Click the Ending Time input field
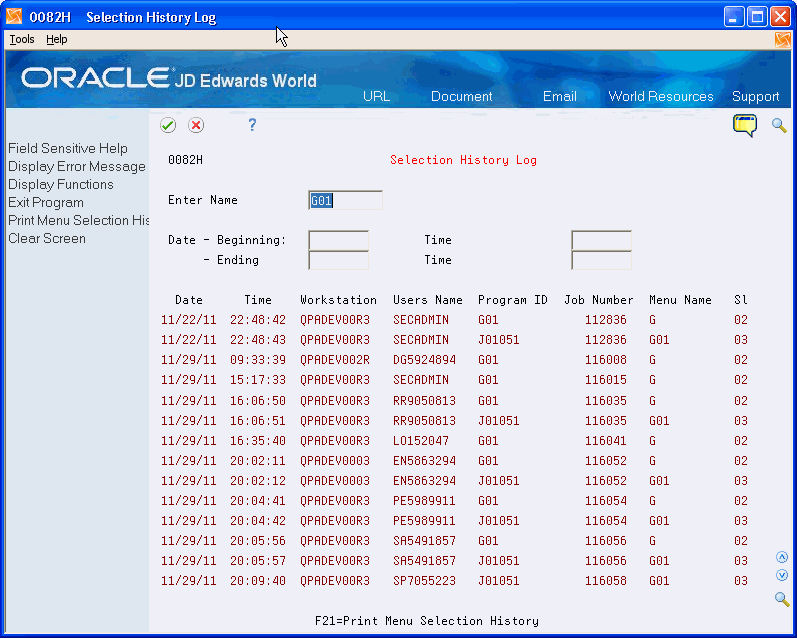797x638 pixels. [x=601, y=260]
